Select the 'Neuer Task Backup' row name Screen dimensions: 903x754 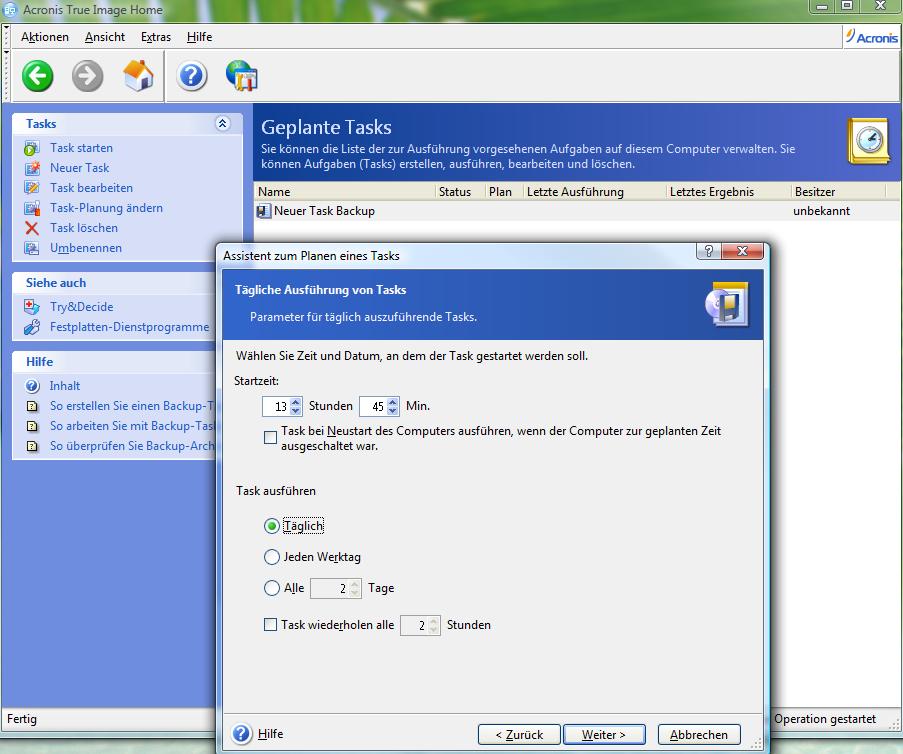(324, 211)
